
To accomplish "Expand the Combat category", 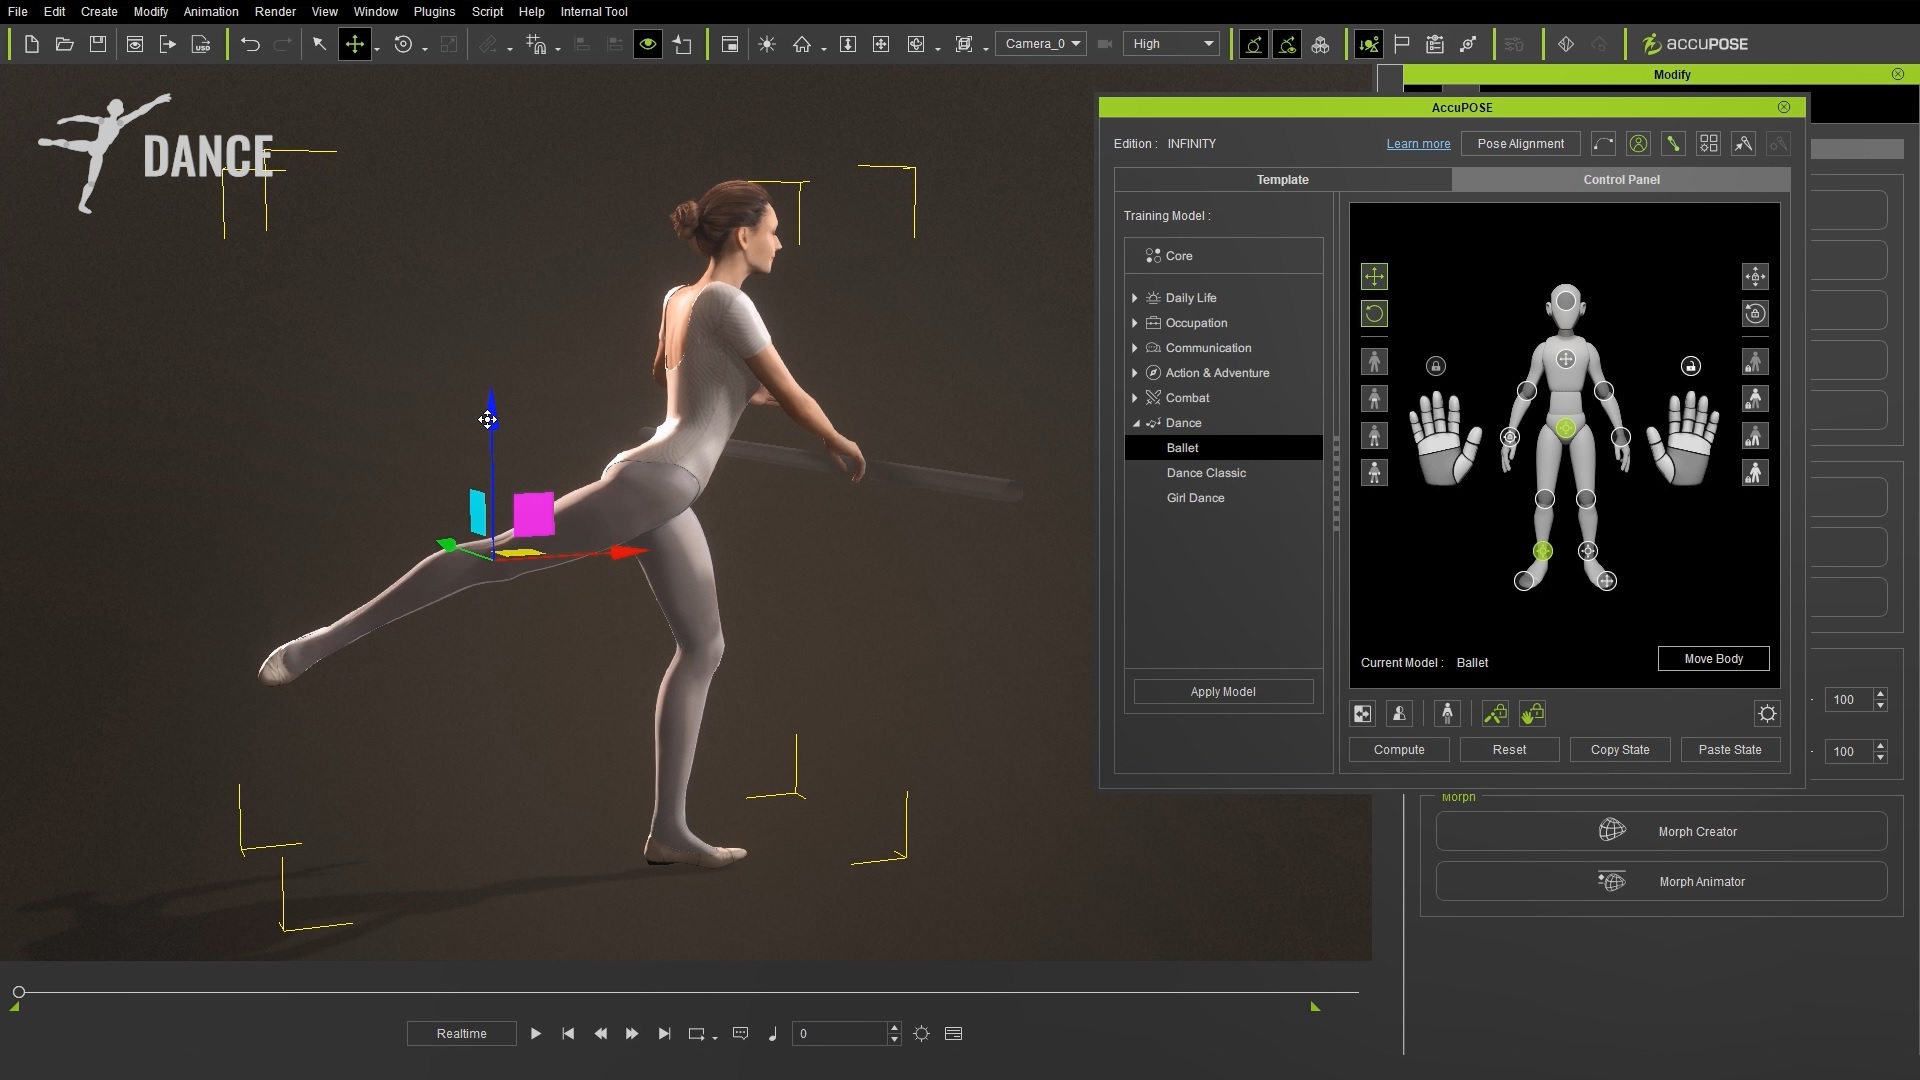I will [x=1134, y=398].
